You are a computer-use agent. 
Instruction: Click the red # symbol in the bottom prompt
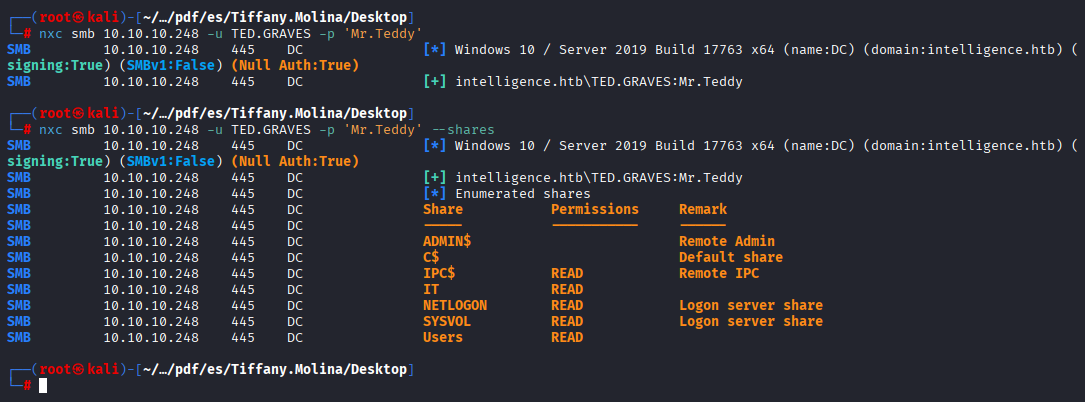[x=27, y=386]
